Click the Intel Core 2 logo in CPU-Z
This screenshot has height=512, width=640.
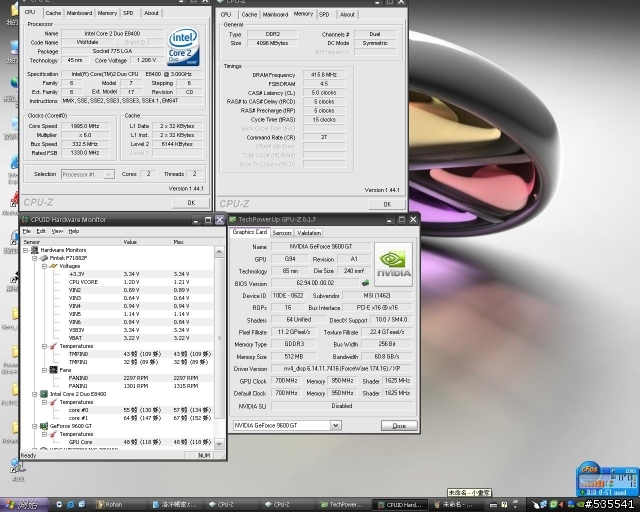[183, 46]
